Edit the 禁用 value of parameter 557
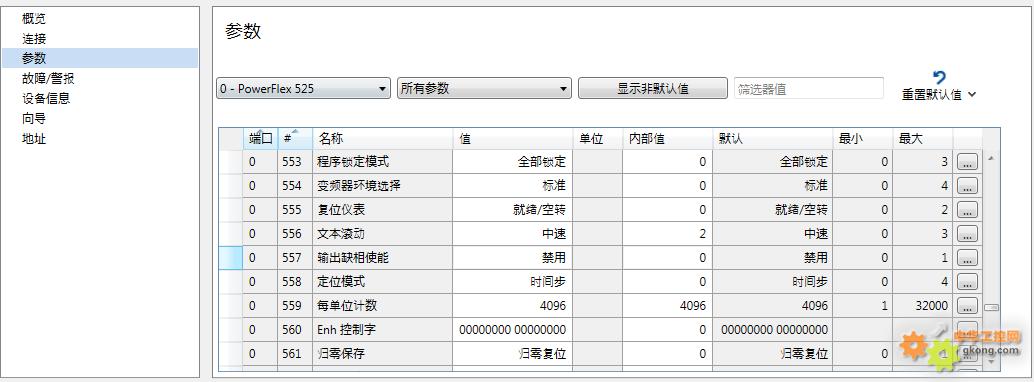1034x382 pixels. coord(513,258)
